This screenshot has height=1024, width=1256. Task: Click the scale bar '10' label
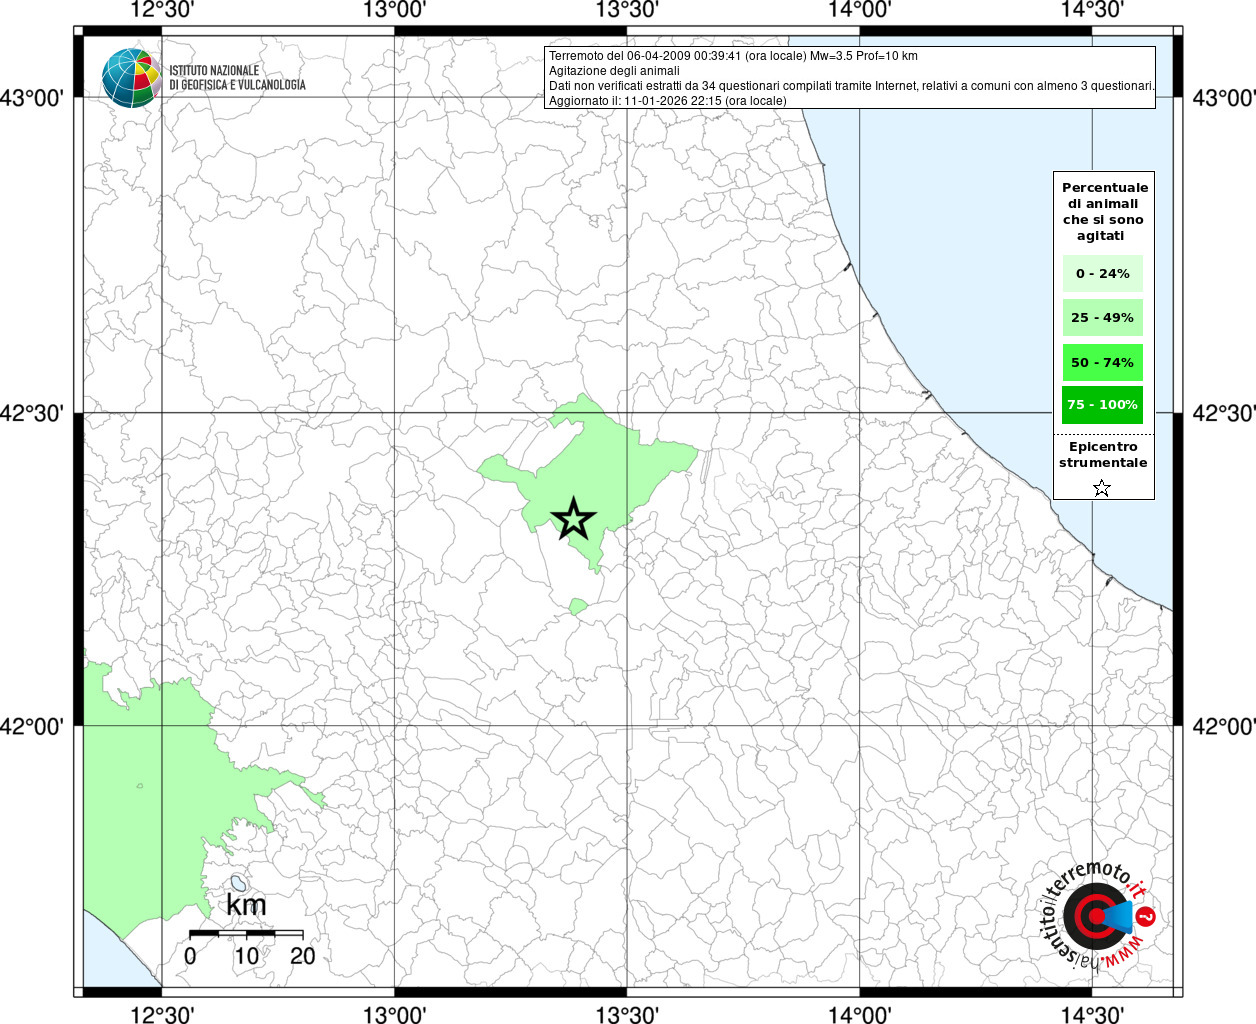tap(246, 956)
